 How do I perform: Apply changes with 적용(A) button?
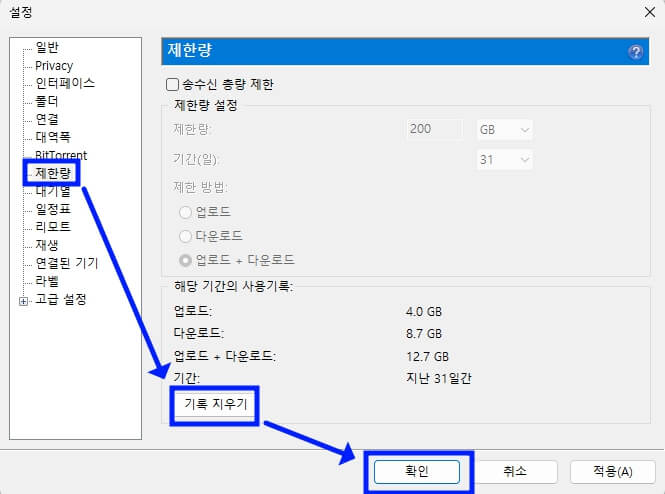pos(612,472)
